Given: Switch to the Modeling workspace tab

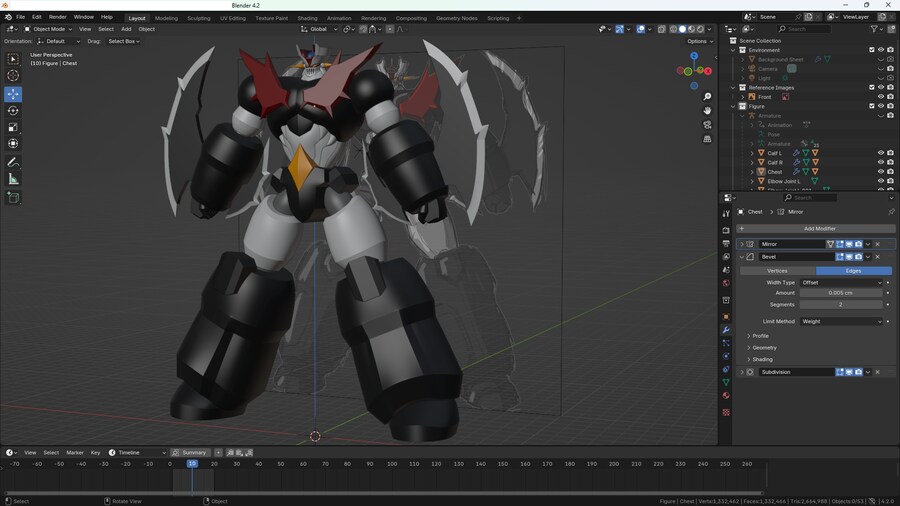Looking at the screenshot, I should [166, 18].
